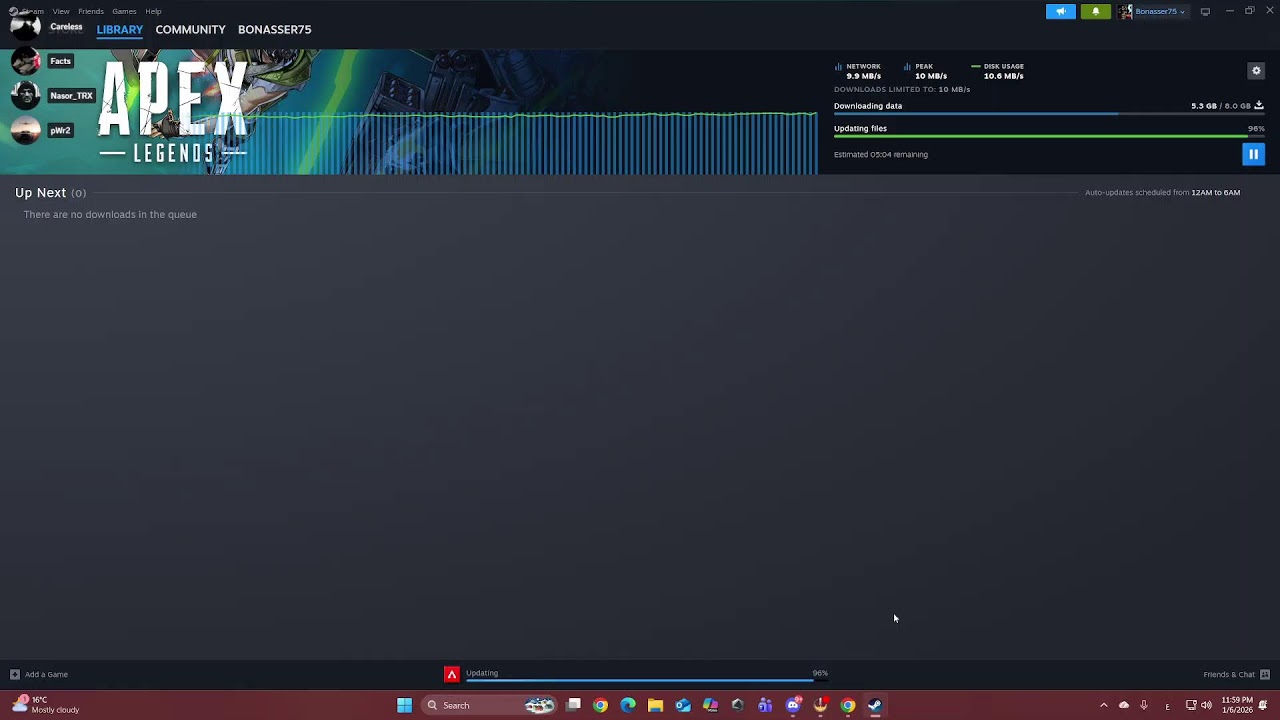Click the Nasor_TRX friend avatar
The height and width of the screenshot is (720, 1280).
(25, 95)
